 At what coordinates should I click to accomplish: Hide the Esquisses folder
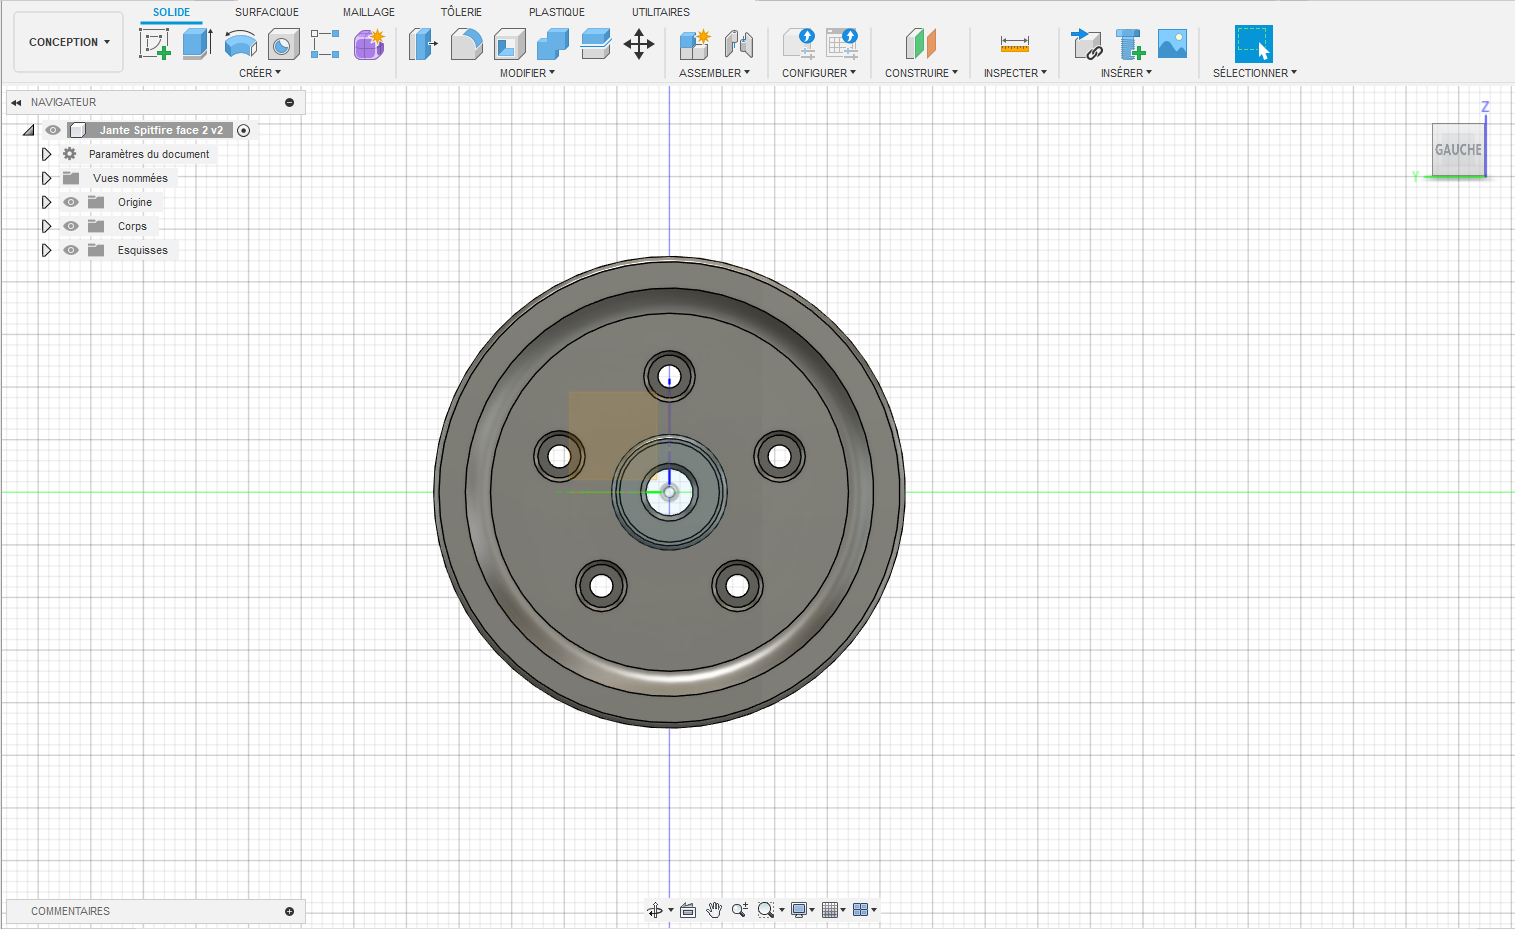[x=71, y=250]
